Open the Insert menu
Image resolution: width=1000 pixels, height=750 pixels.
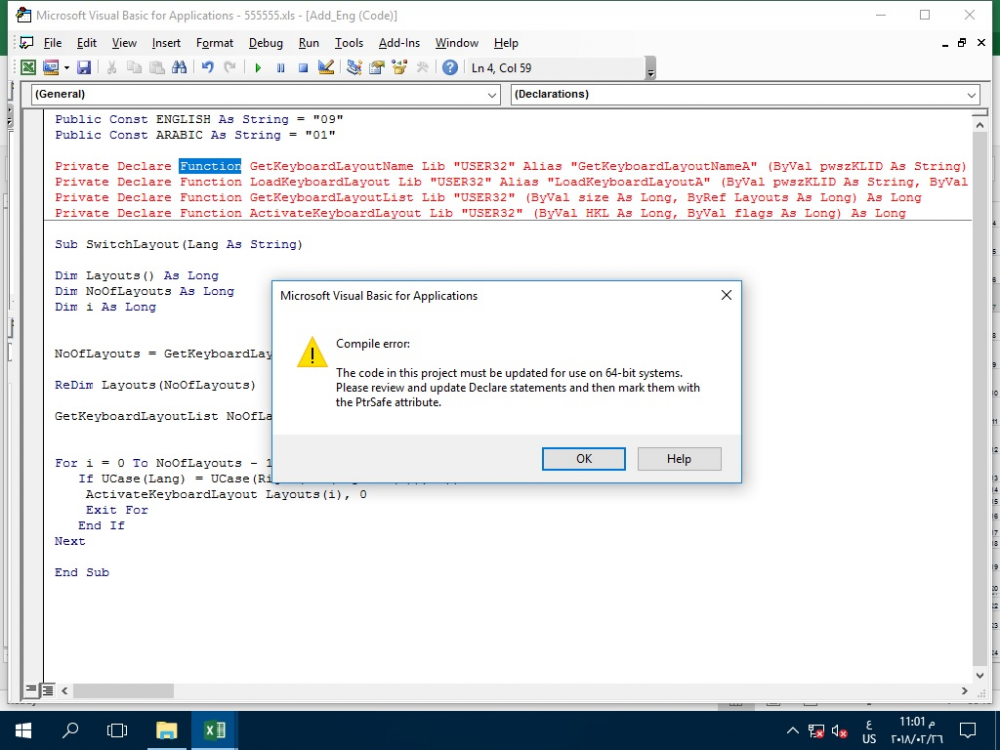pyautogui.click(x=166, y=43)
